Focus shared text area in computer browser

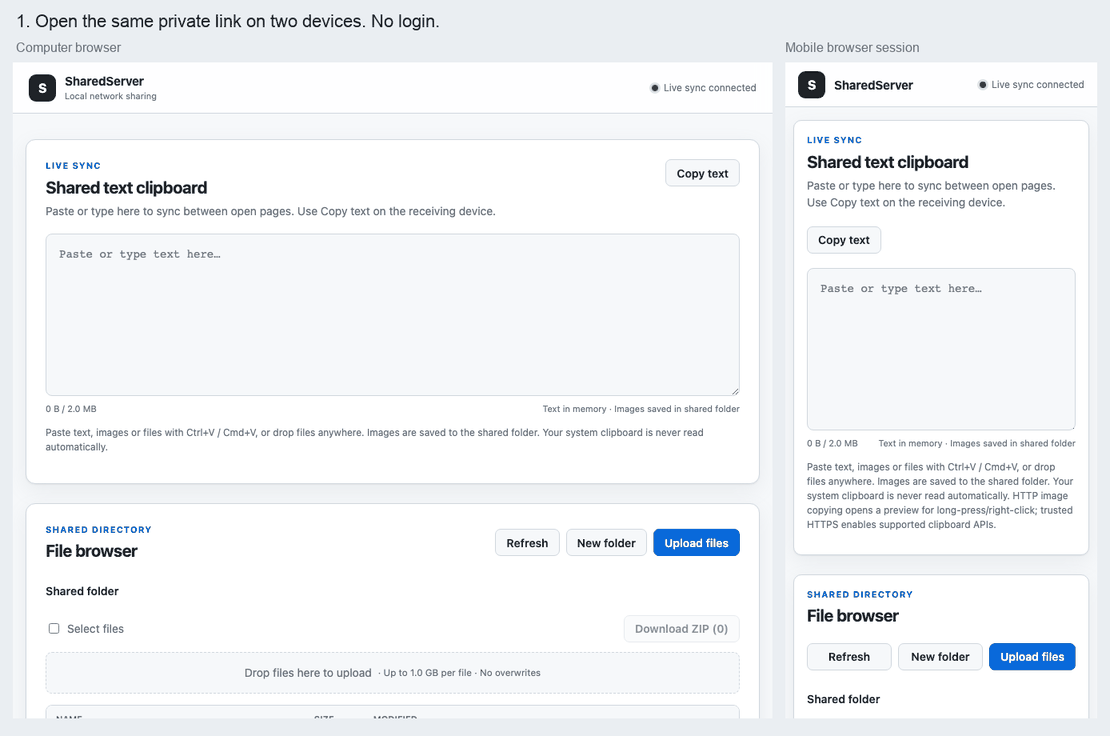pos(393,315)
